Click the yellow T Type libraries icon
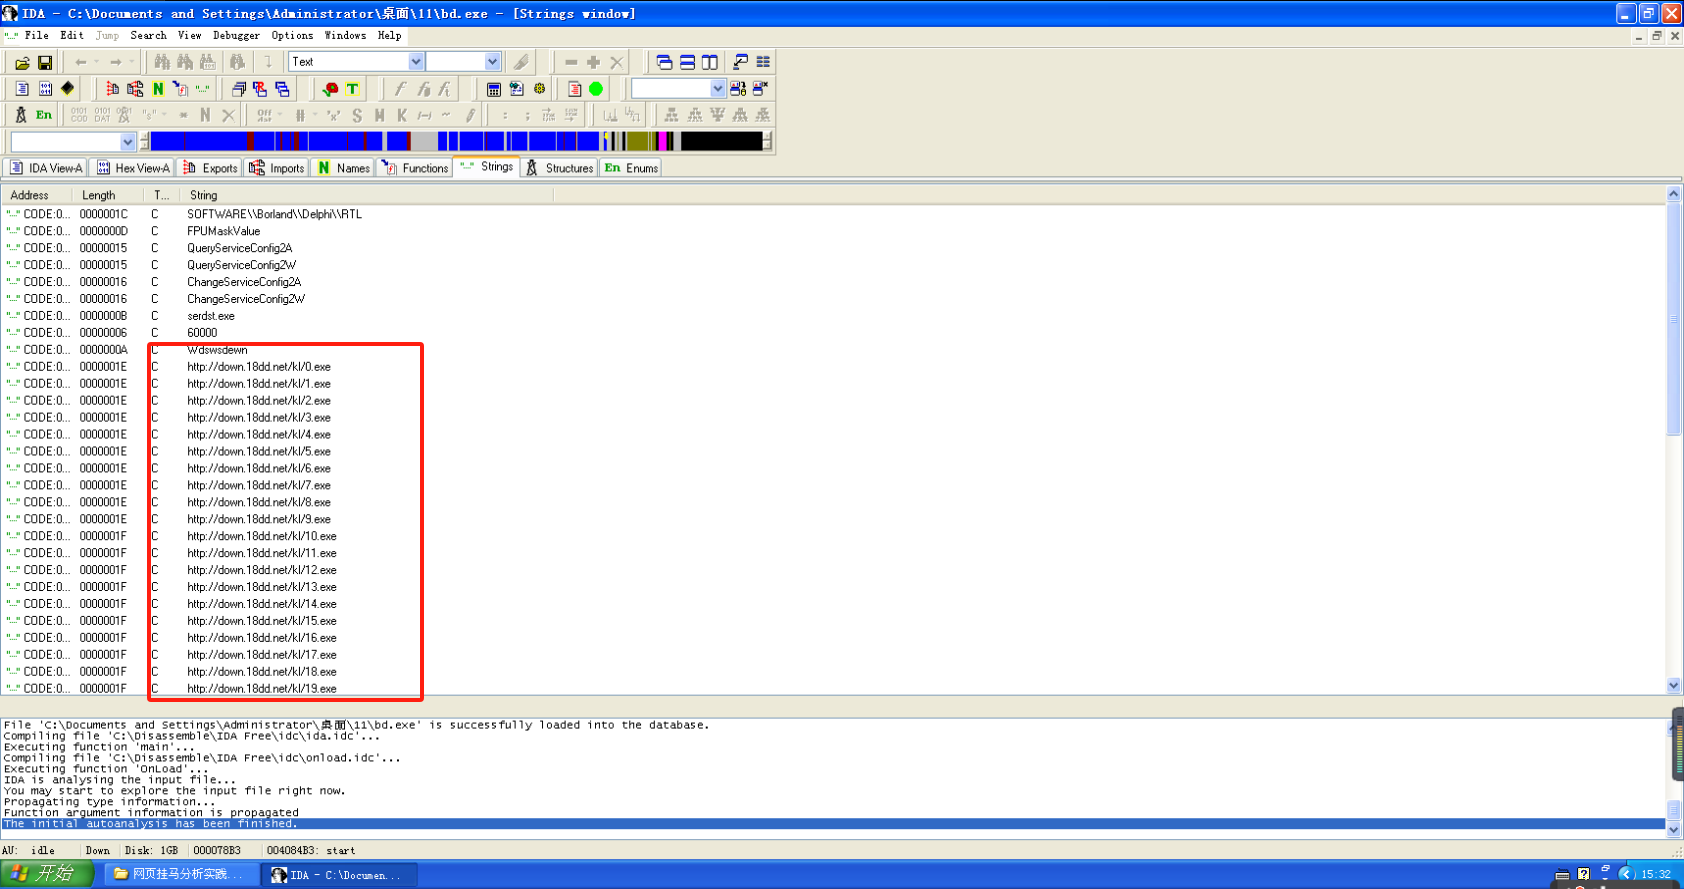This screenshot has width=1684, height=889. [x=352, y=89]
